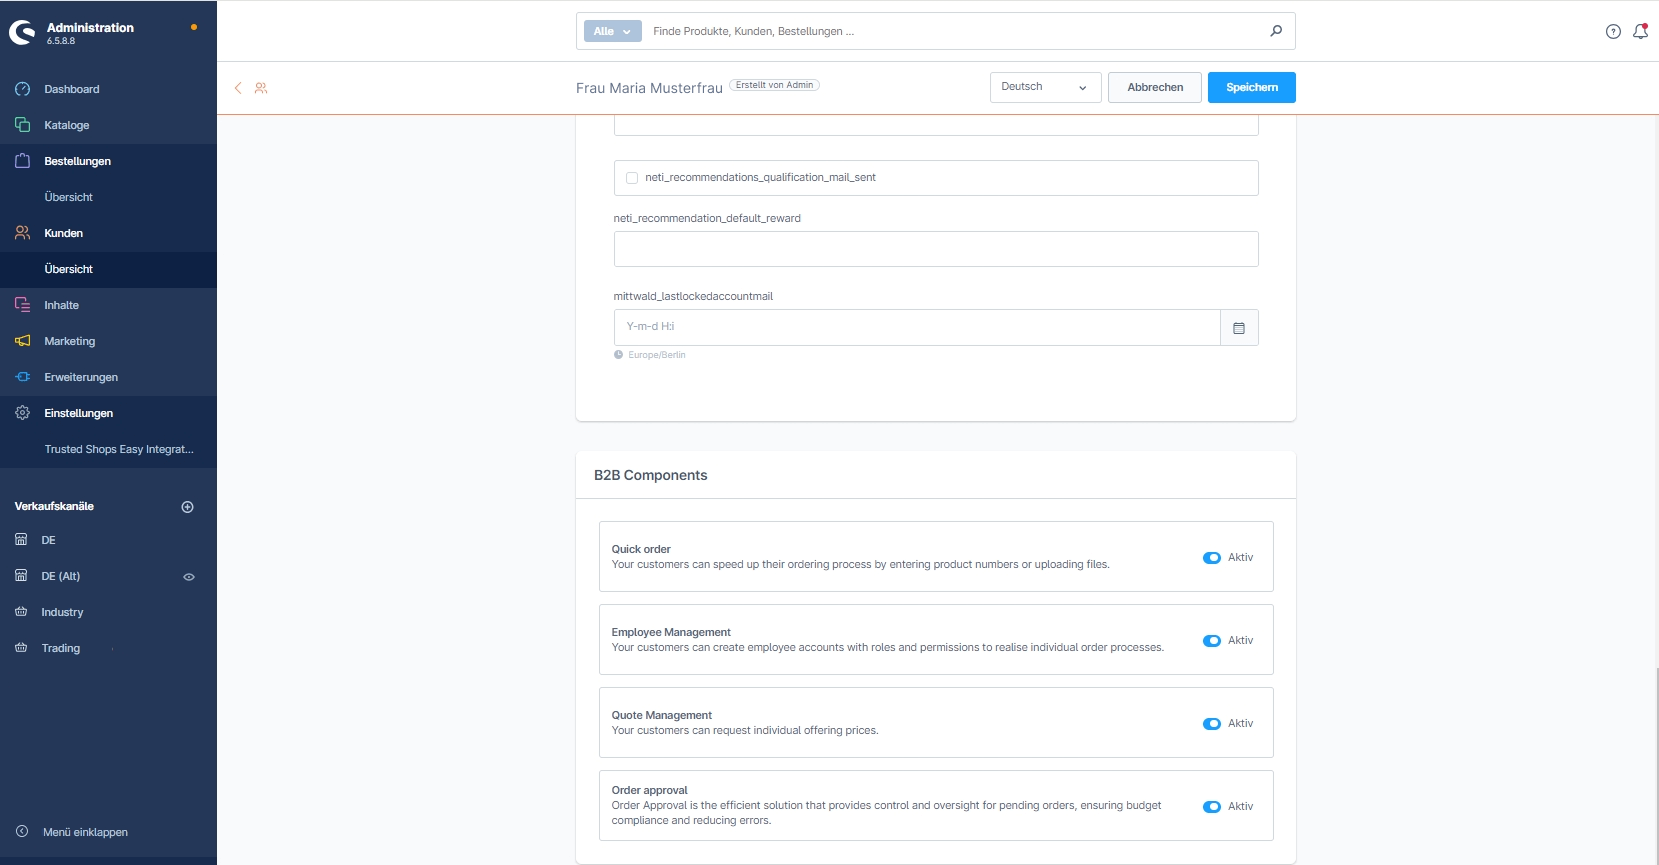Click the Menü einklappen arrow icon
The width and height of the screenshot is (1659, 865).
[22, 832]
